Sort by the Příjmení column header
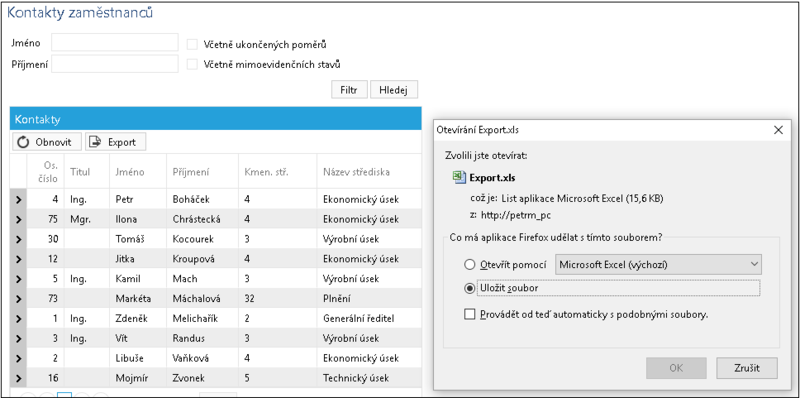 point(202,172)
